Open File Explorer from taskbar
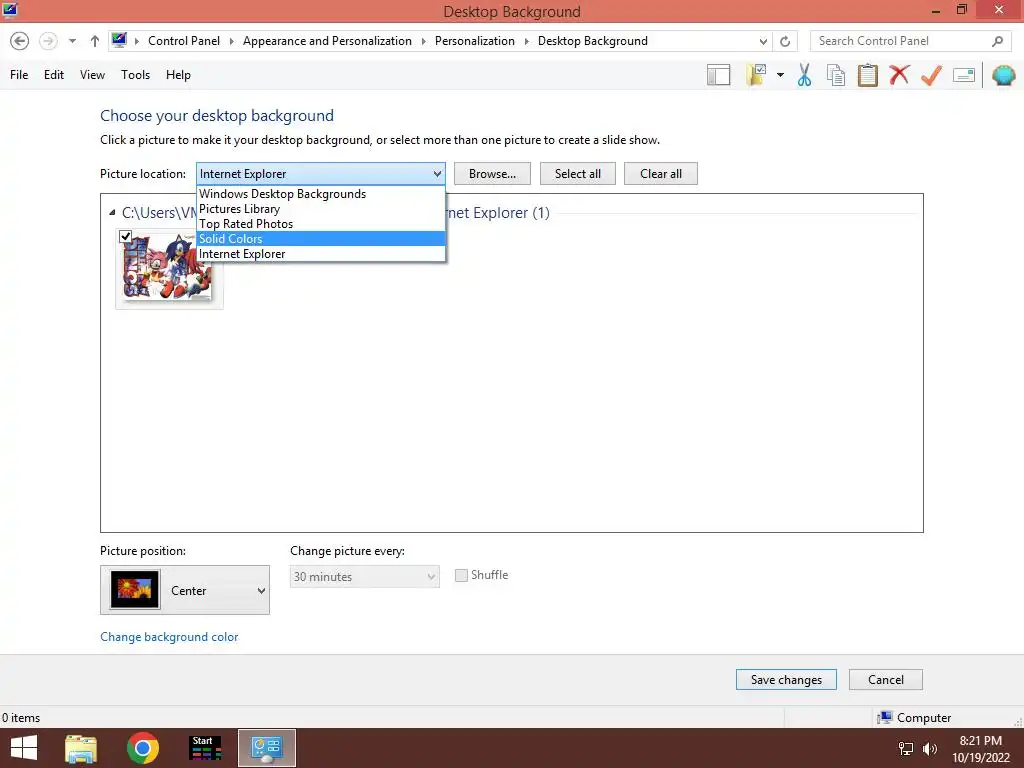Screen dimensions: 1024x768 click(81, 748)
